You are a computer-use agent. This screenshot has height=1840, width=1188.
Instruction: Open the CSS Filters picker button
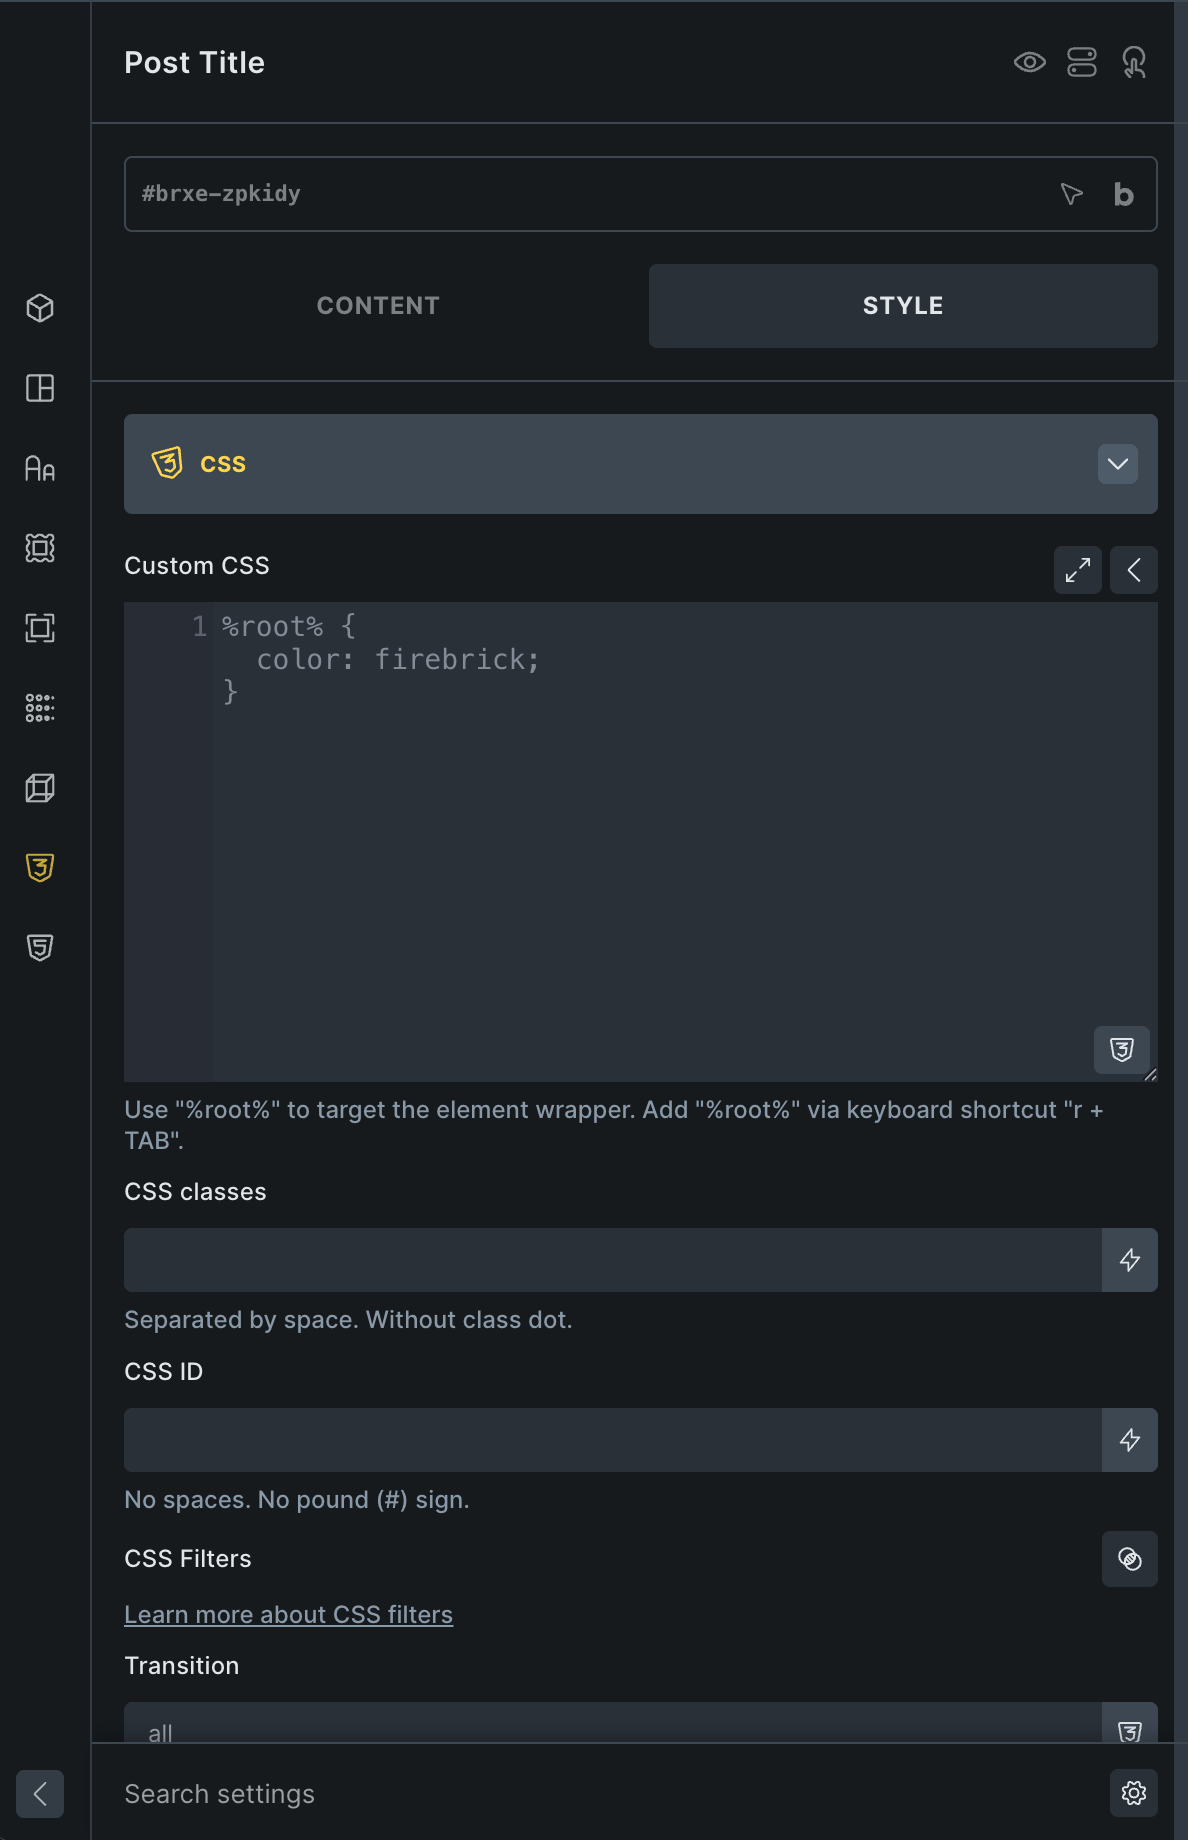[1130, 1559]
